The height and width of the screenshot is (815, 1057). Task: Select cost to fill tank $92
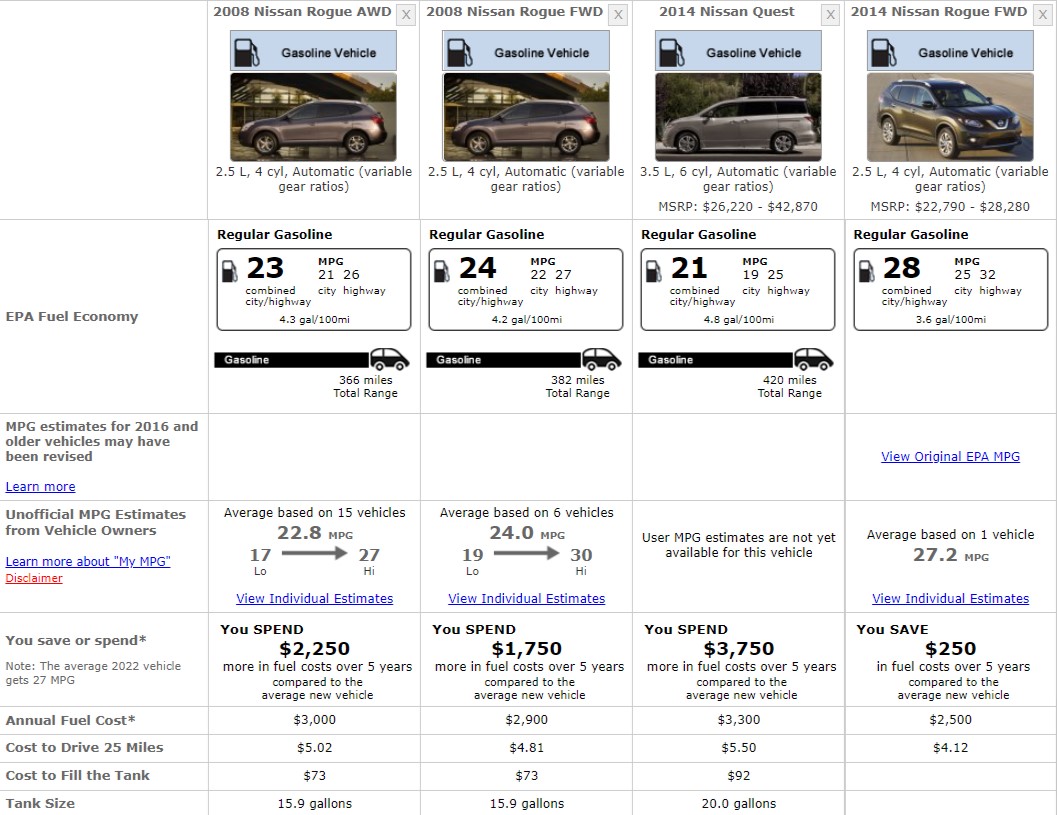click(739, 776)
